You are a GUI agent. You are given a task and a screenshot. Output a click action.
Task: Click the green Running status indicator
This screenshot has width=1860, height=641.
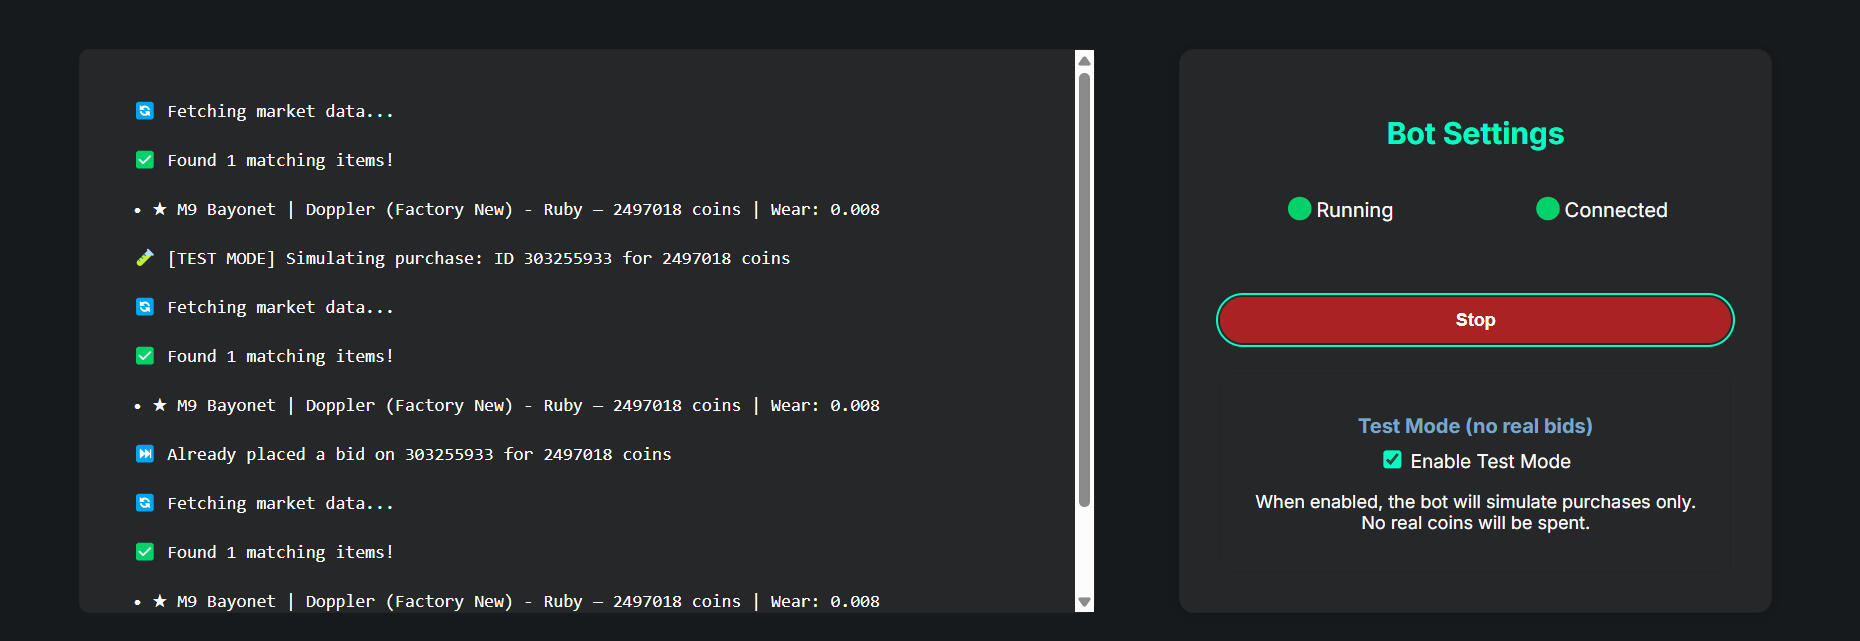pyautogui.click(x=1299, y=209)
